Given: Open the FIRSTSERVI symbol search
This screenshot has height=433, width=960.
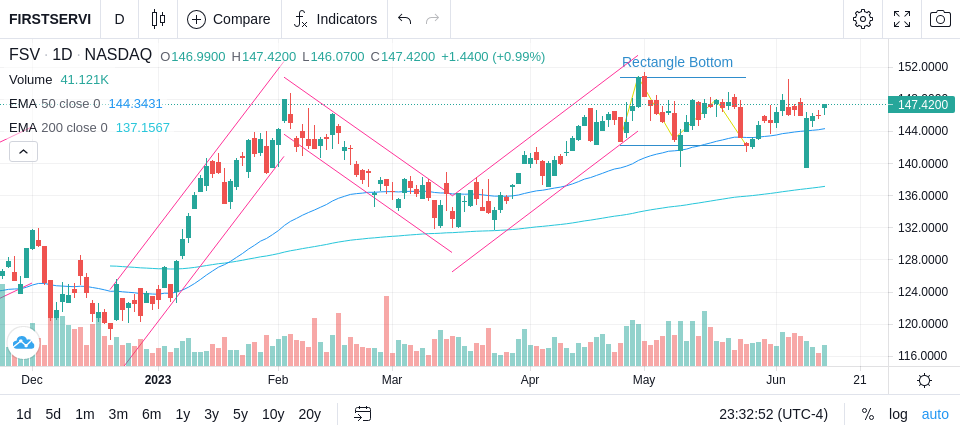Looking at the screenshot, I should [50, 19].
